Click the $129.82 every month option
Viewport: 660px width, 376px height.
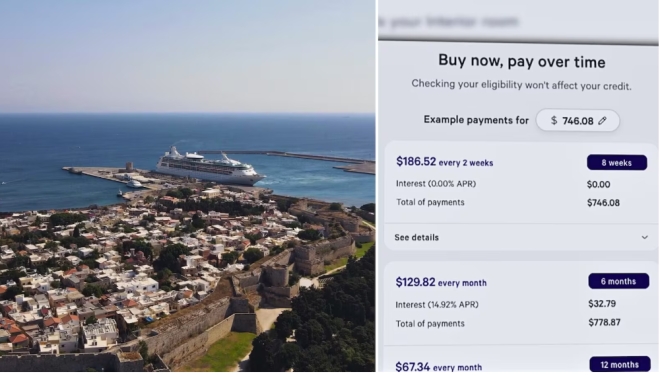pyautogui.click(x=441, y=282)
